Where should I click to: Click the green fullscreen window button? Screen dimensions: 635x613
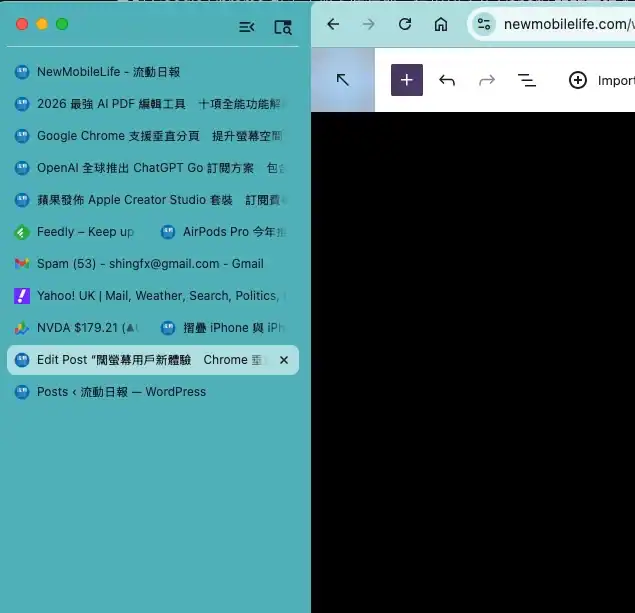(62, 24)
